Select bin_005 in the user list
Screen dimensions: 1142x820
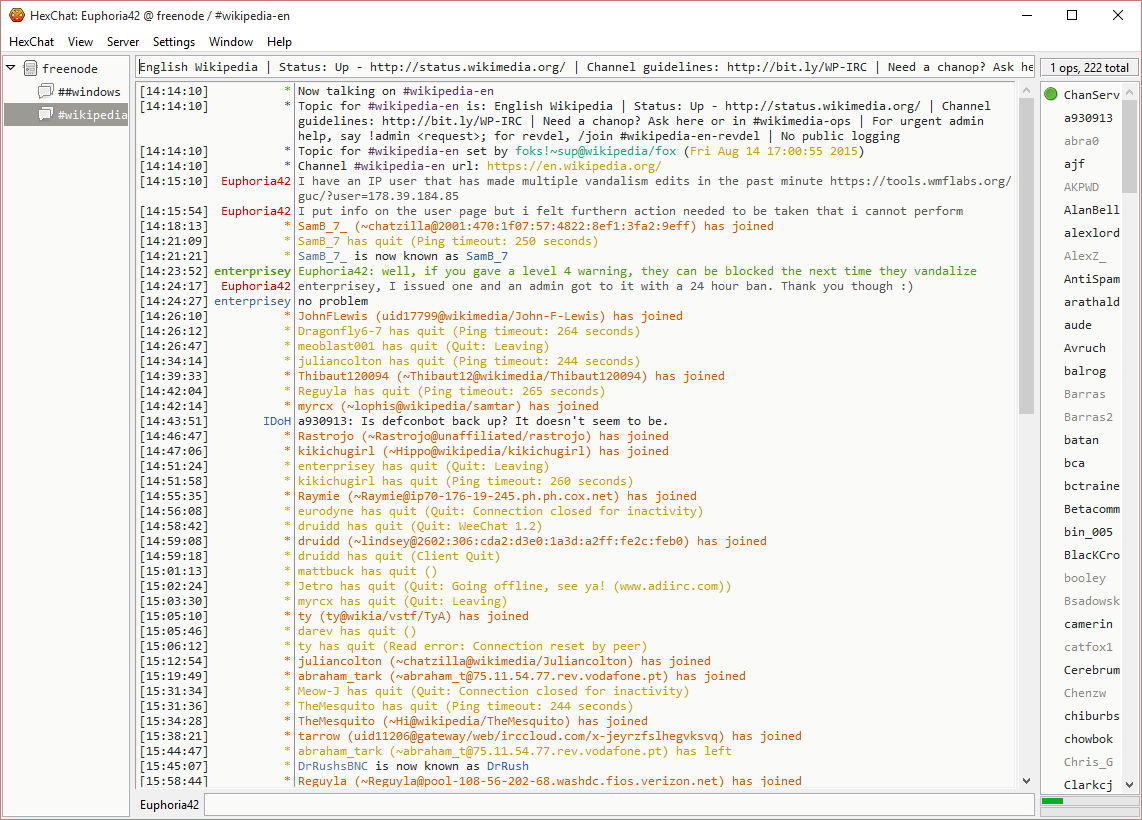tap(1088, 532)
